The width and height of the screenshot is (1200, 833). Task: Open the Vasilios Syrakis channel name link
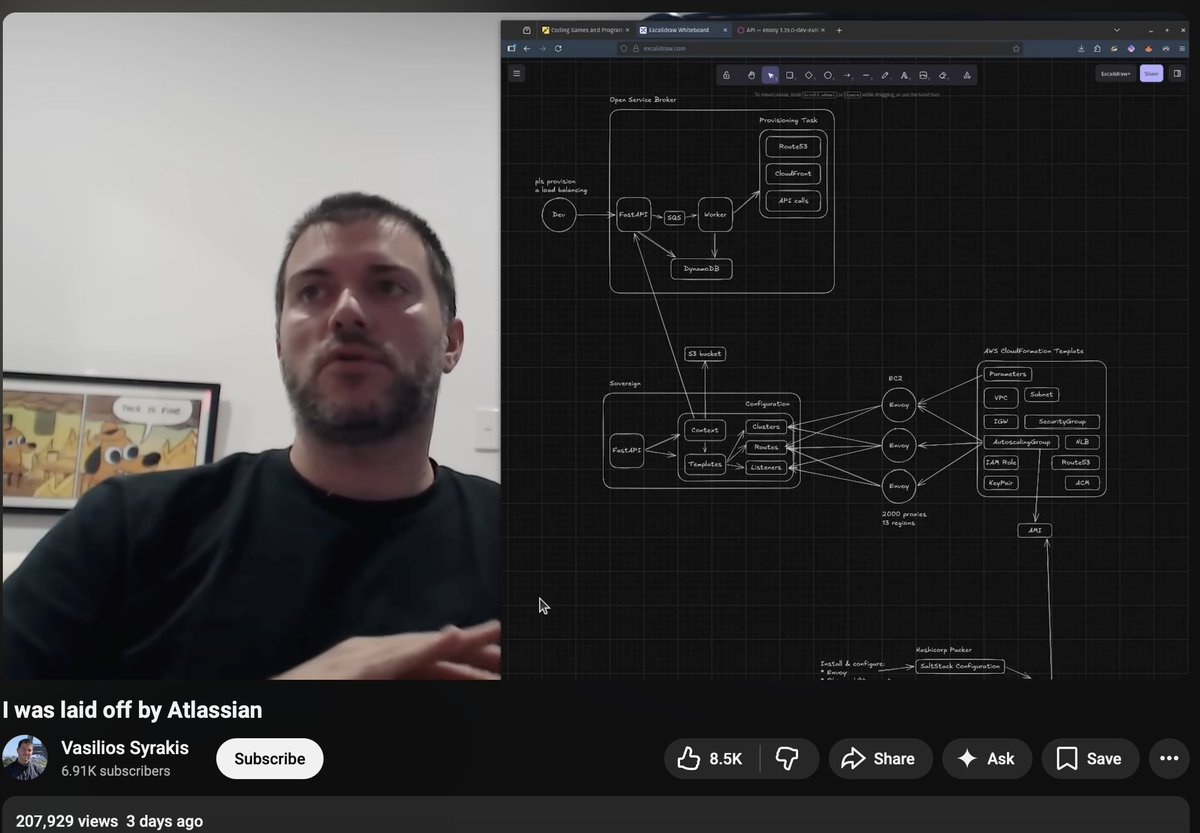point(125,748)
